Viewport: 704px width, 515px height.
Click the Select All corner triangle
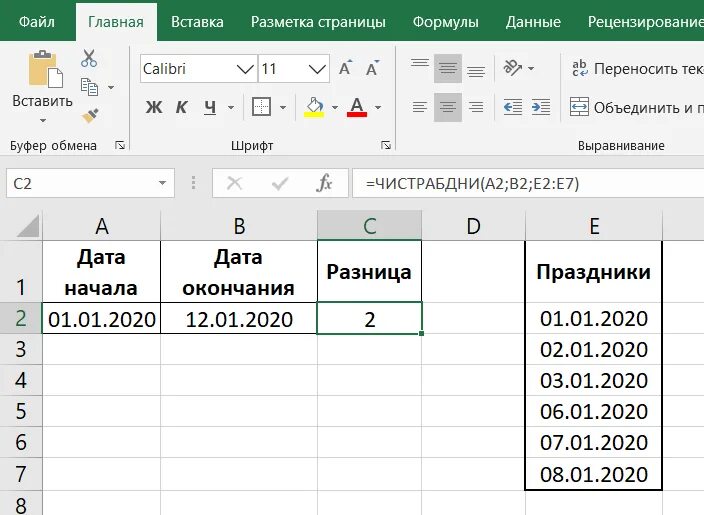27,225
